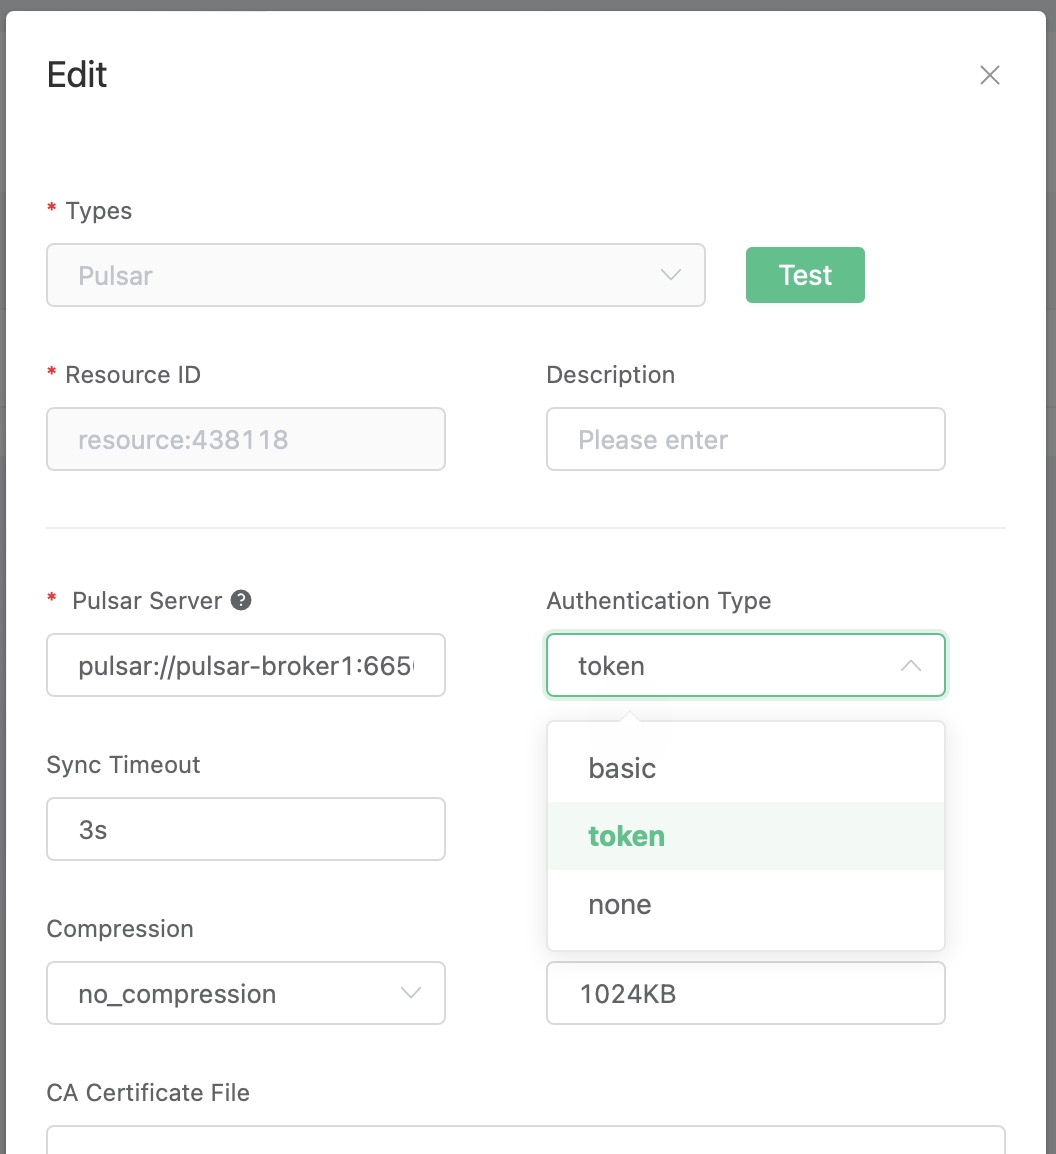Focus the Description input field
Viewport: 1056px width, 1154px height.
tap(745, 439)
